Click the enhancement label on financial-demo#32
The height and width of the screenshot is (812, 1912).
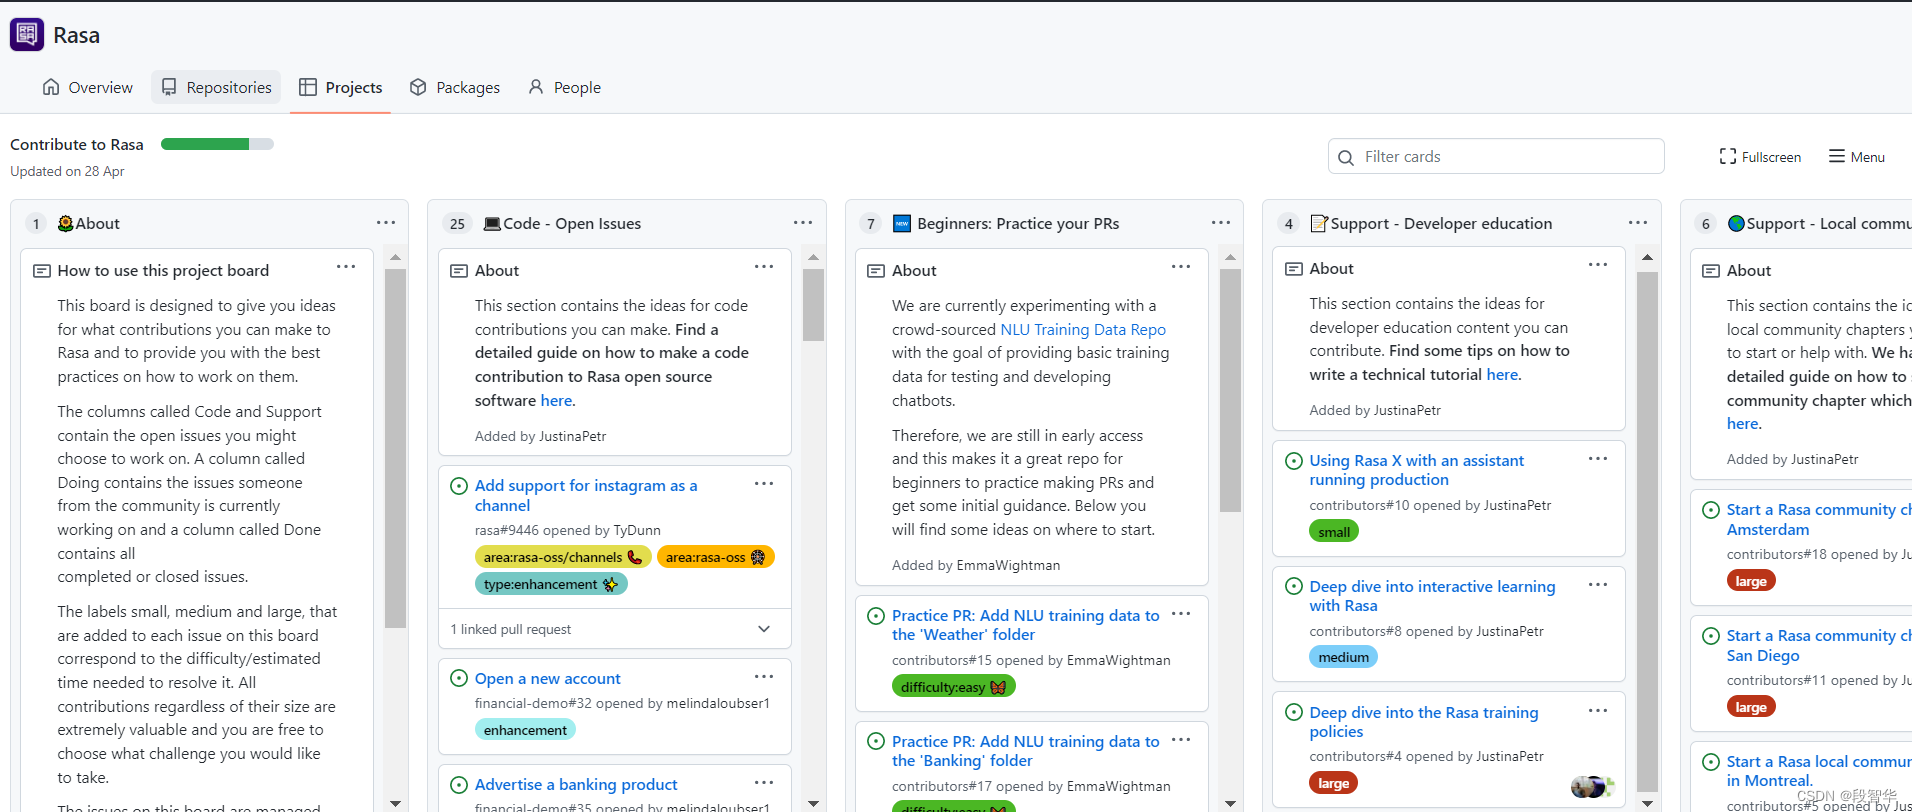(525, 730)
